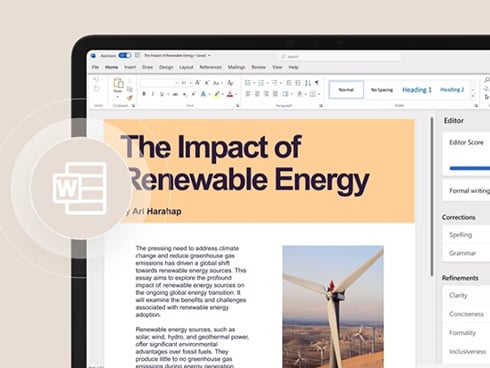Apply the Heading 1 style
The height and width of the screenshot is (368, 490).
(x=417, y=90)
